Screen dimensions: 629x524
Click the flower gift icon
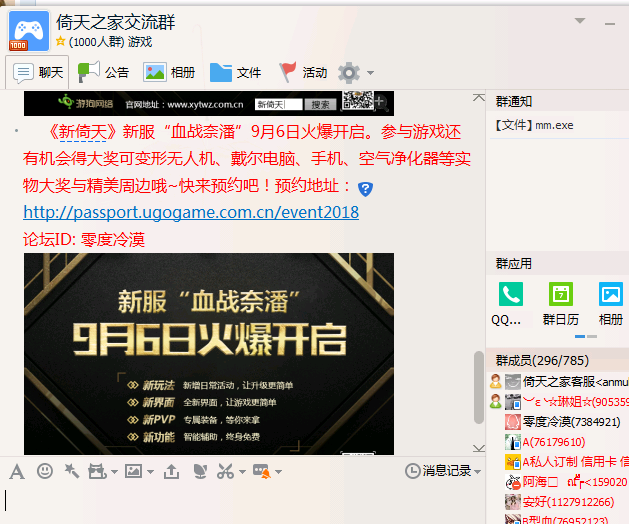click(200, 471)
